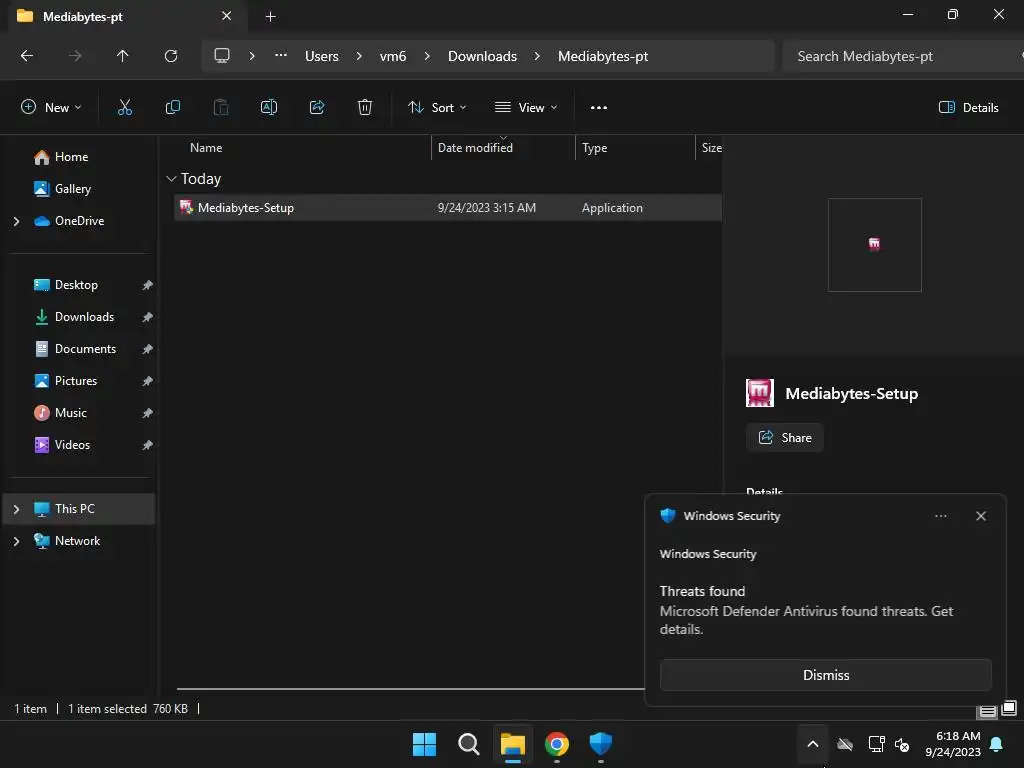Select Downloads in address bar
Image resolution: width=1024 pixels, height=768 pixels.
pos(483,56)
